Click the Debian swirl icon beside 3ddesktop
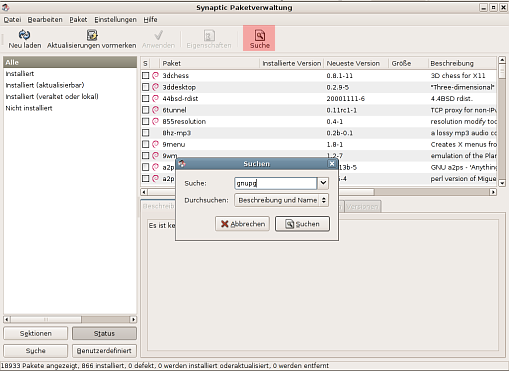The height and width of the screenshot is (371, 509). tap(155, 87)
